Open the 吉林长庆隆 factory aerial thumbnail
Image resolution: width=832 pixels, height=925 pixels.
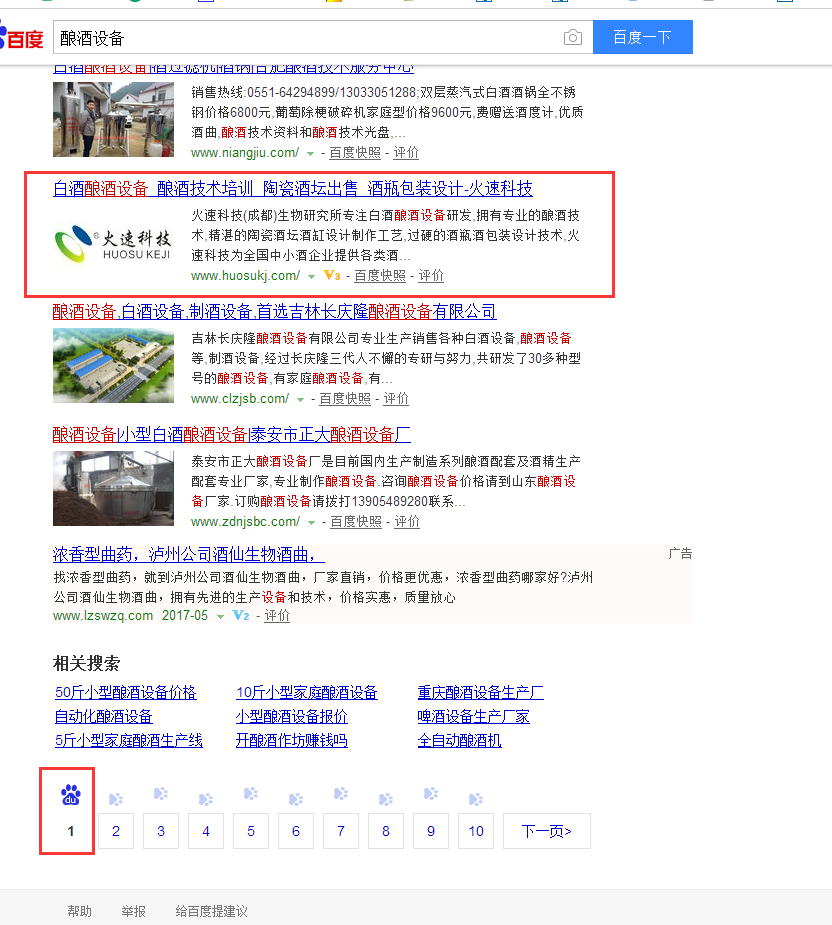pyautogui.click(x=113, y=365)
